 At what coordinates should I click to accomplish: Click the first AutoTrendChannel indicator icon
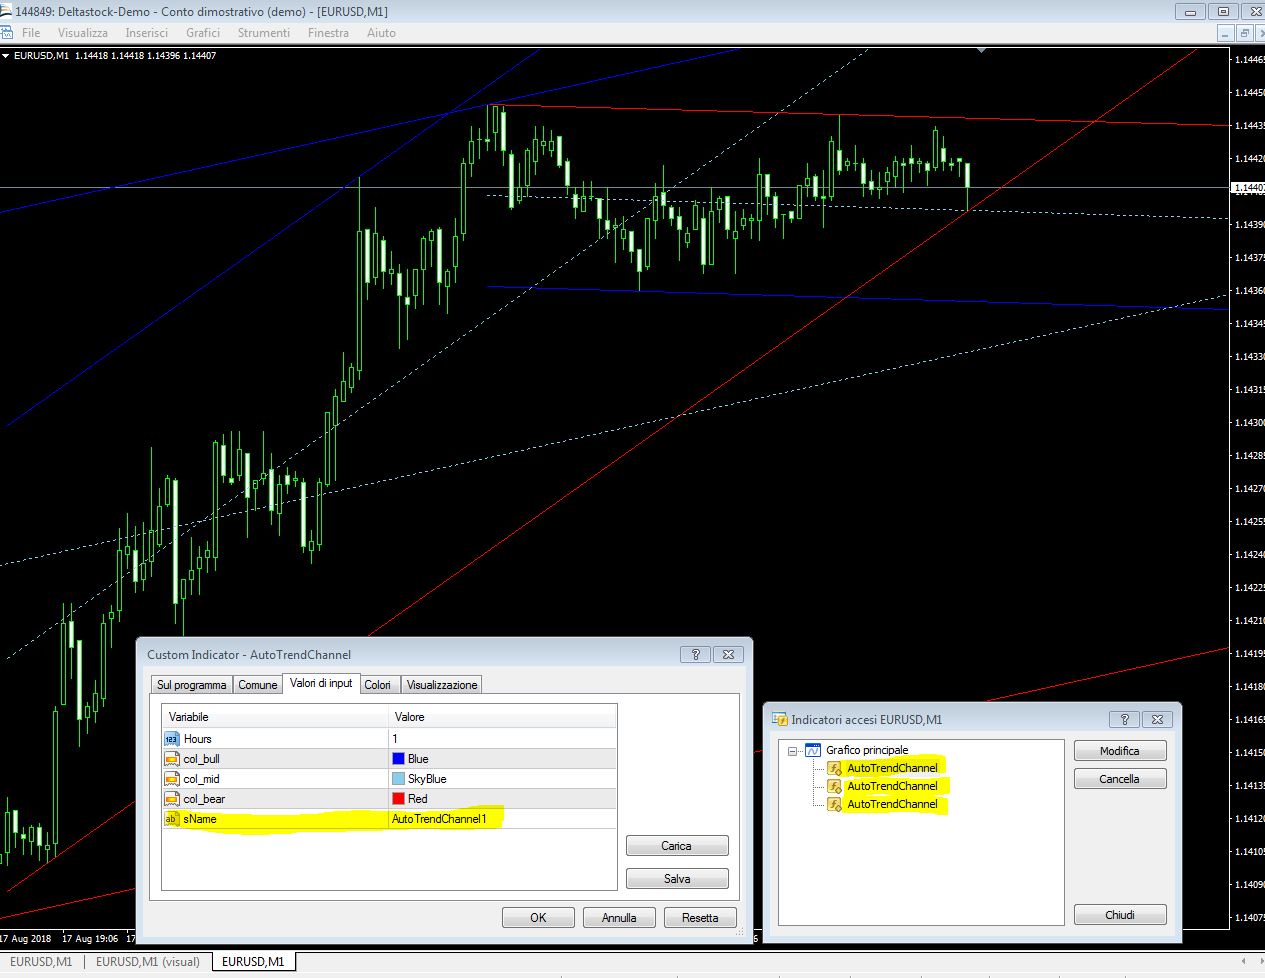click(834, 768)
